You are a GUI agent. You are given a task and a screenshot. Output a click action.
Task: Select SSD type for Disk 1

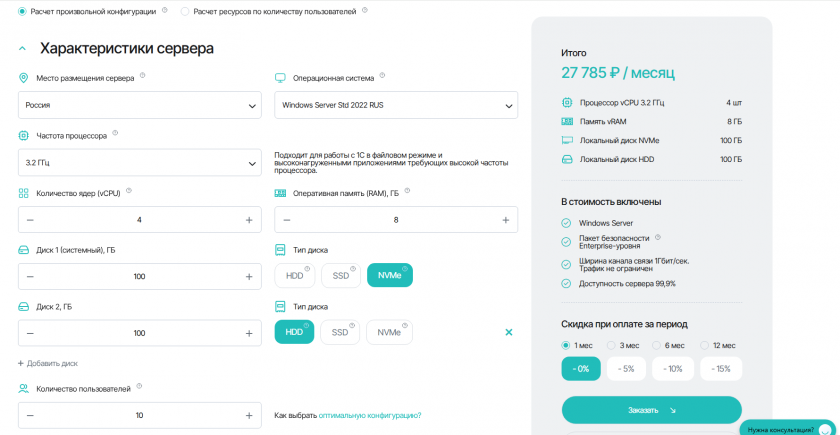tap(340, 276)
